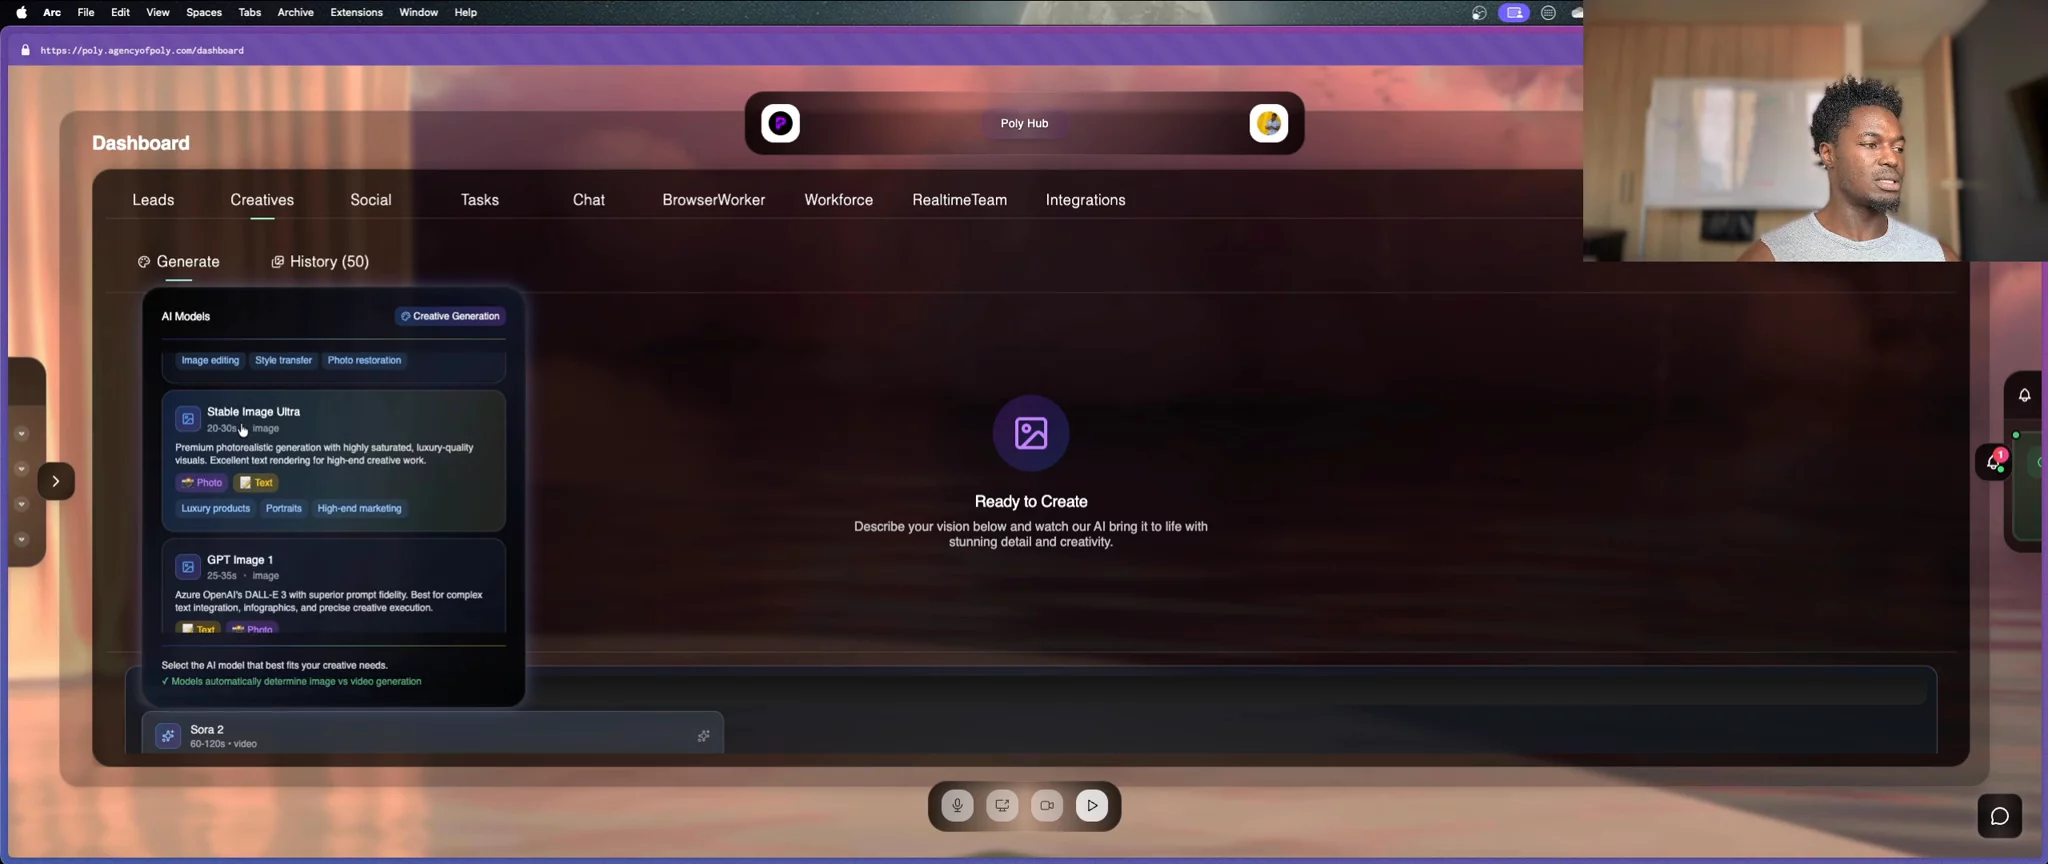
Task: Select the Stable Image Ultra model
Action: tap(333, 459)
